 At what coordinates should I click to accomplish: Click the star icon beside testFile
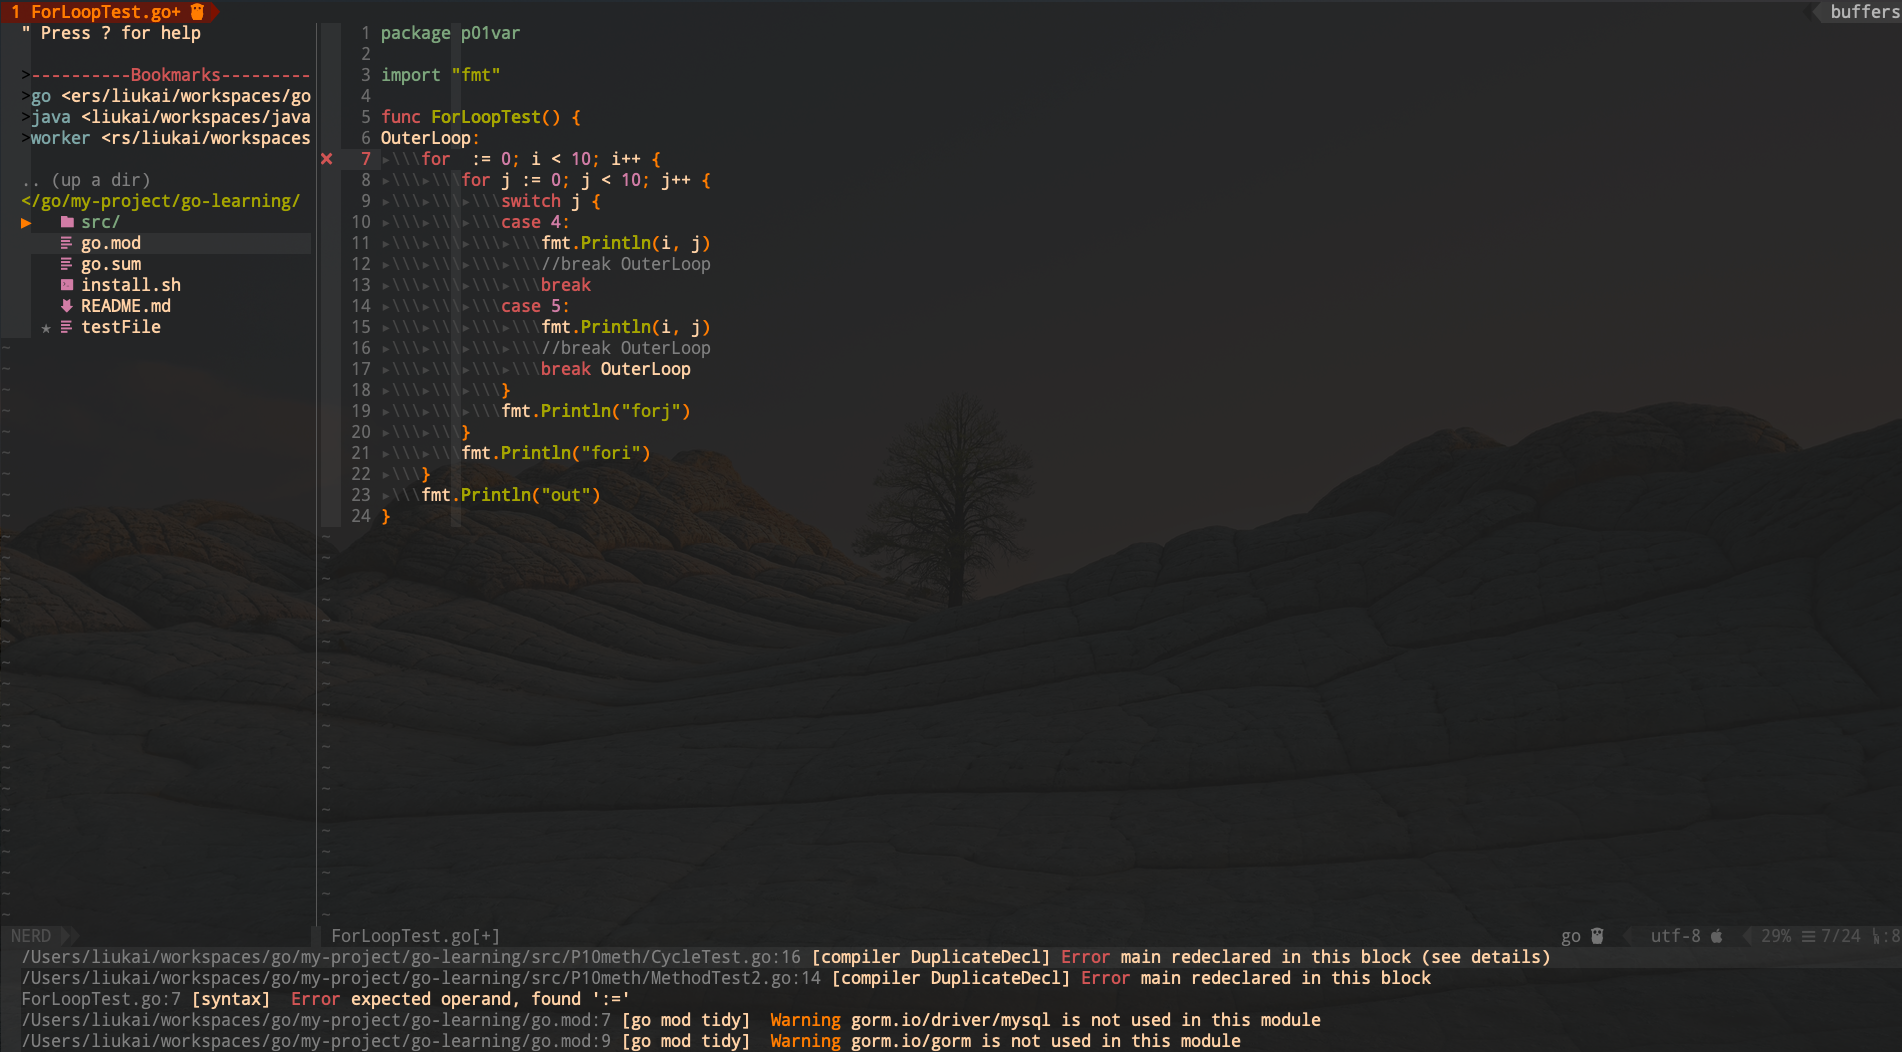[46, 328]
